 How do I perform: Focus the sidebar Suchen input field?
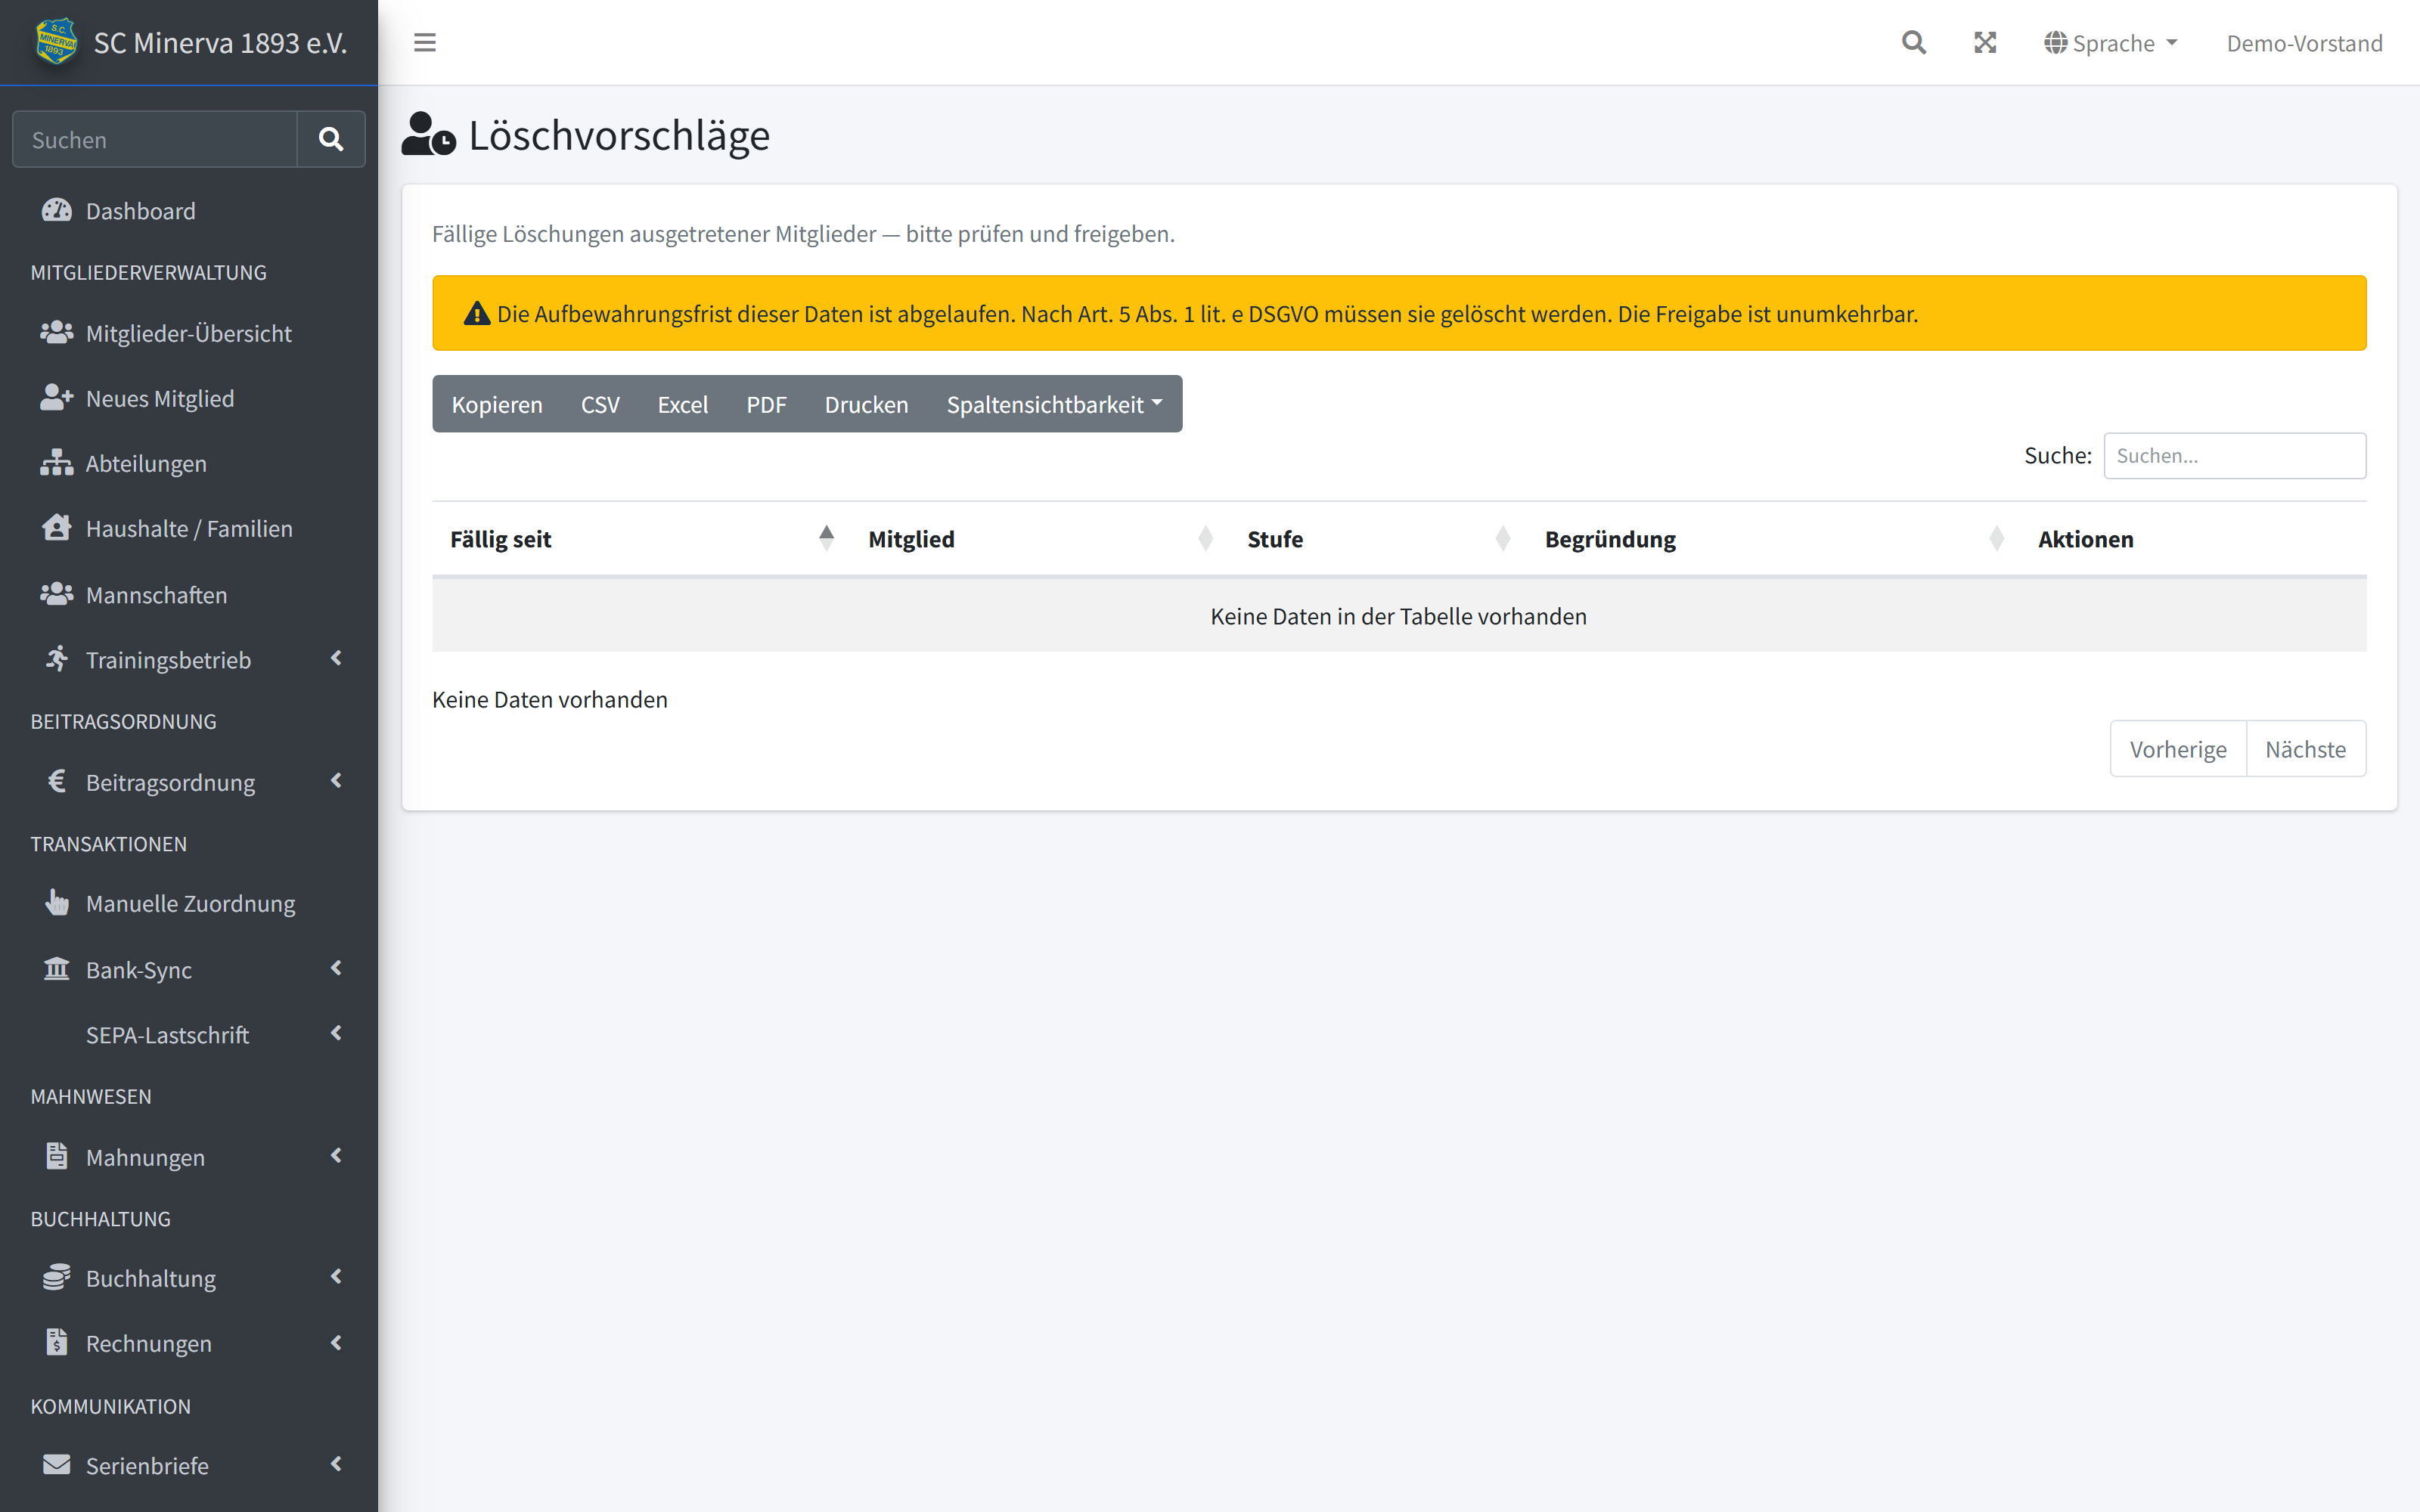[x=155, y=139]
